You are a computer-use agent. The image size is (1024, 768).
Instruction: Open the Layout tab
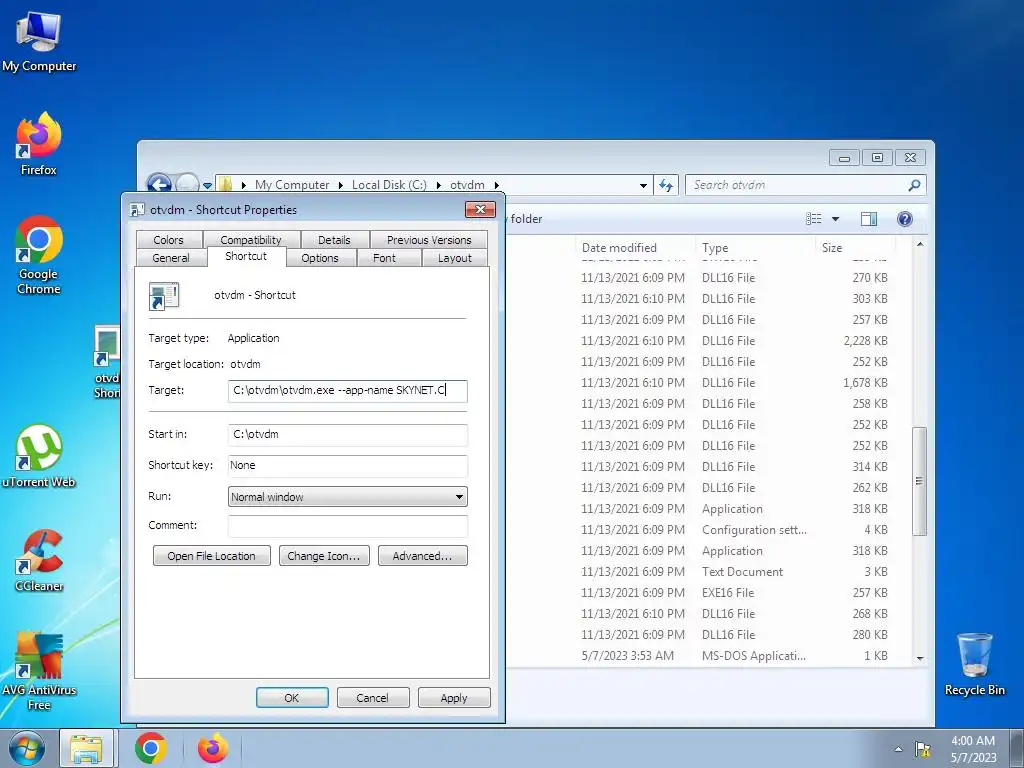pyautogui.click(x=455, y=258)
